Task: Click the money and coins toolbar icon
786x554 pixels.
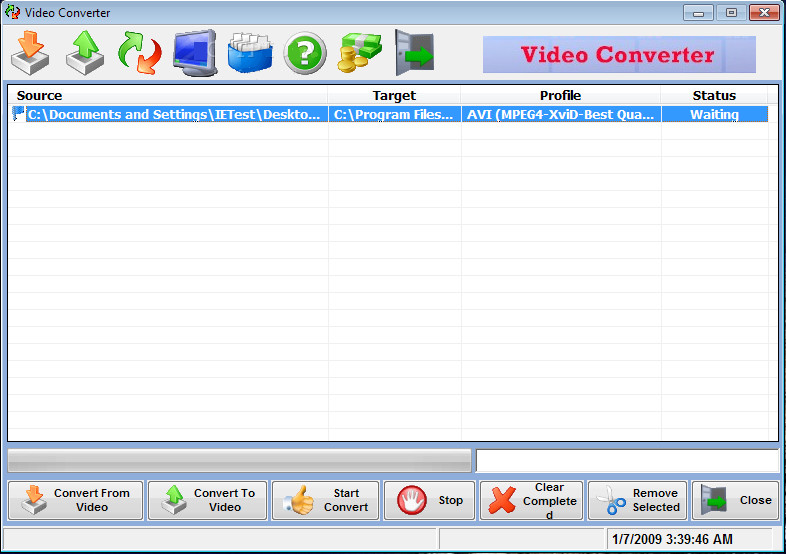Action: tap(359, 53)
